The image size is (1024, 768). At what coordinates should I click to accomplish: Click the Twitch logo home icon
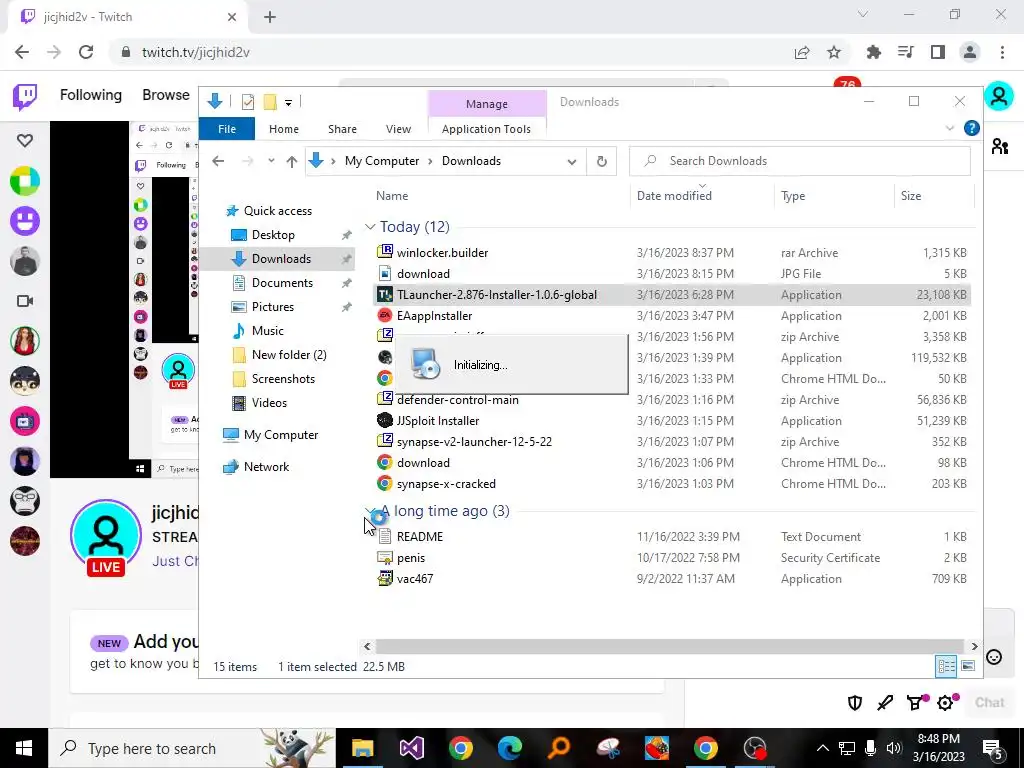point(25,97)
